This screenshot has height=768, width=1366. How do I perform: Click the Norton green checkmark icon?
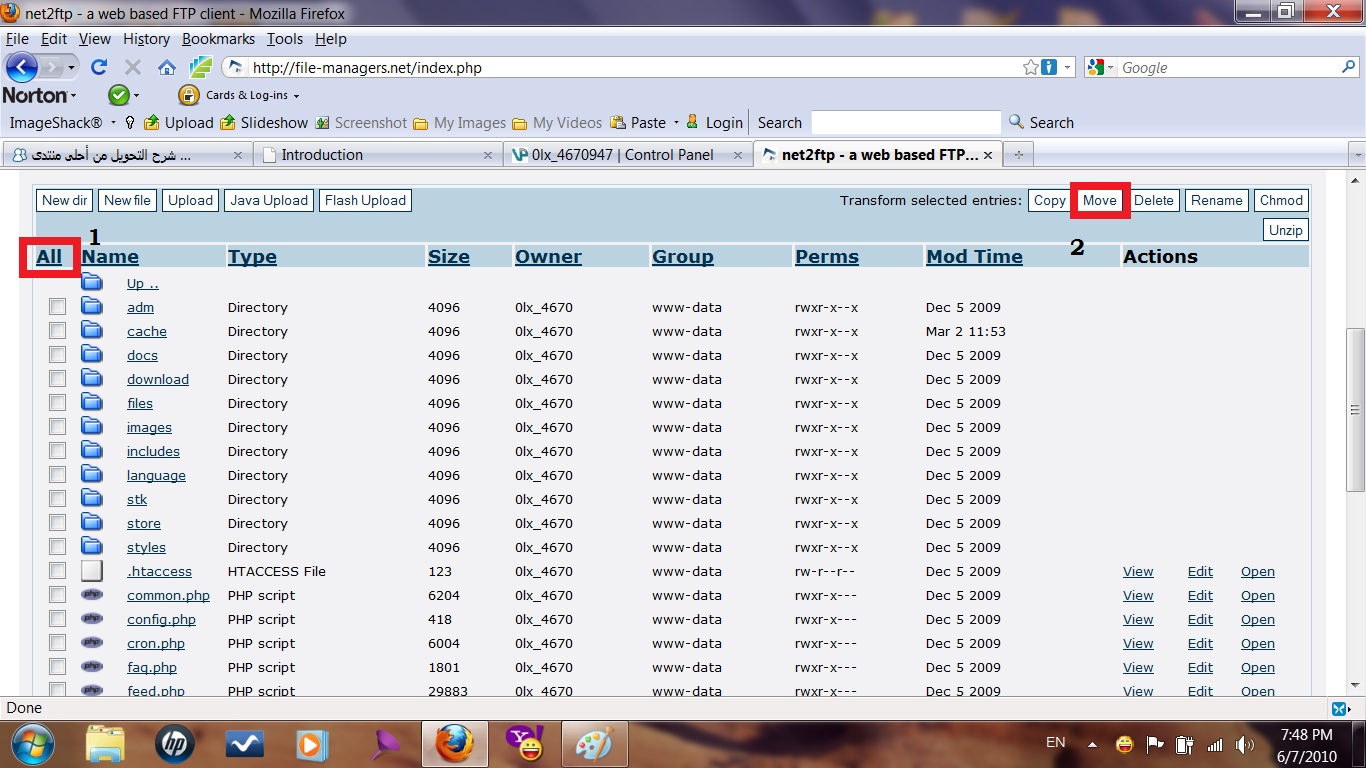click(119, 95)
